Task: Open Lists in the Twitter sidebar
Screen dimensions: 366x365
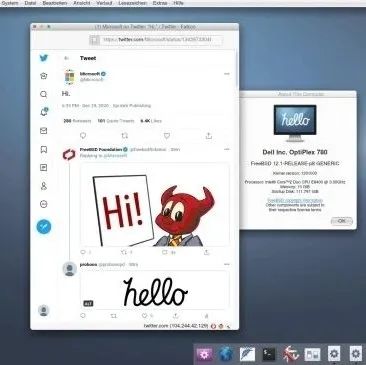Action: pos(44,167)
